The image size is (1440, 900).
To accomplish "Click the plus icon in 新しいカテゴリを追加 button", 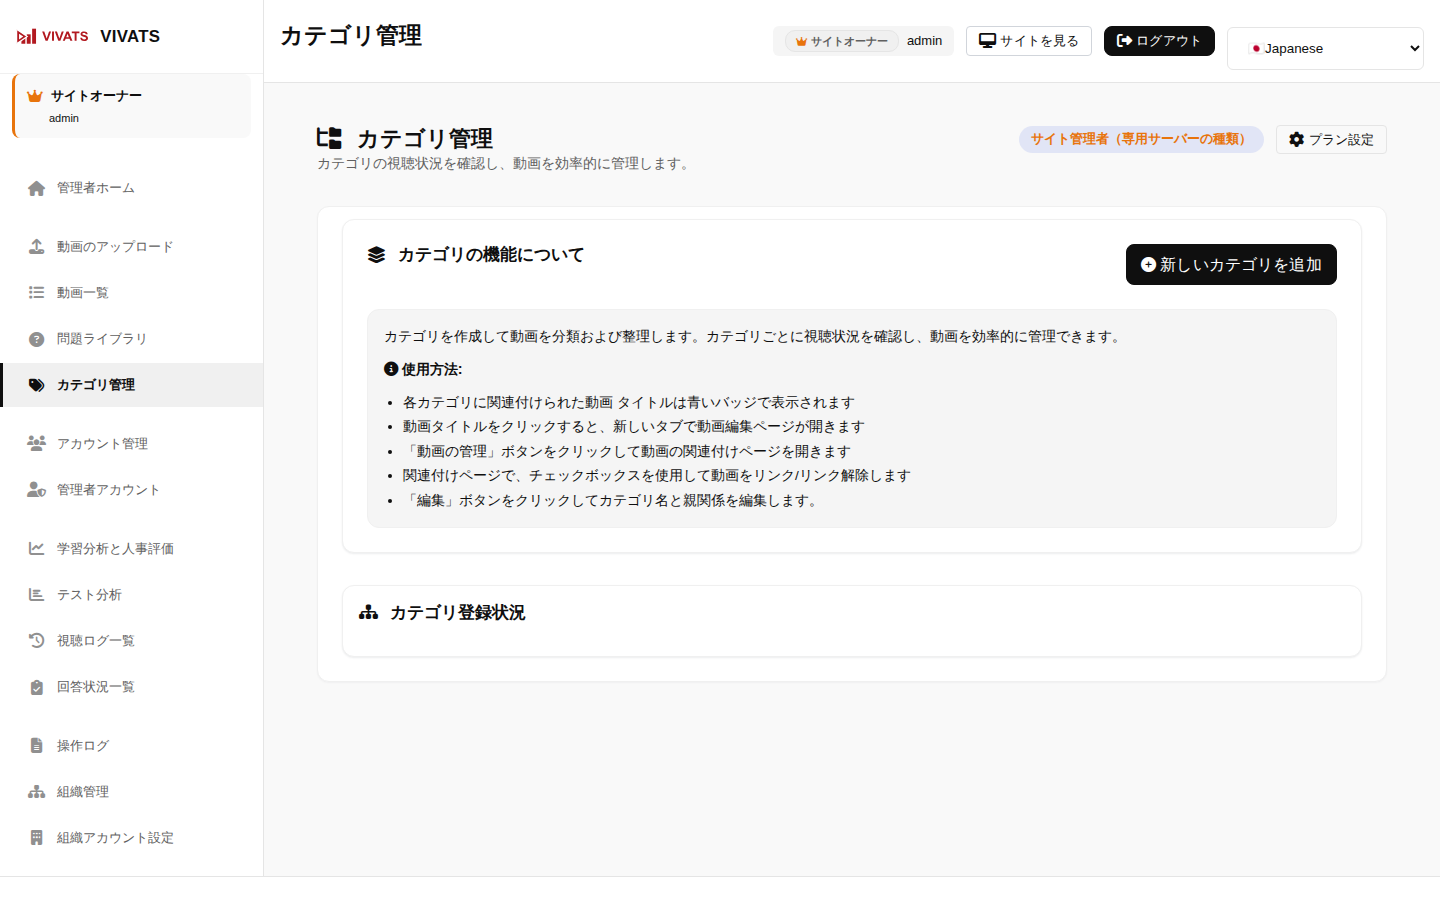I will 1149,265.
